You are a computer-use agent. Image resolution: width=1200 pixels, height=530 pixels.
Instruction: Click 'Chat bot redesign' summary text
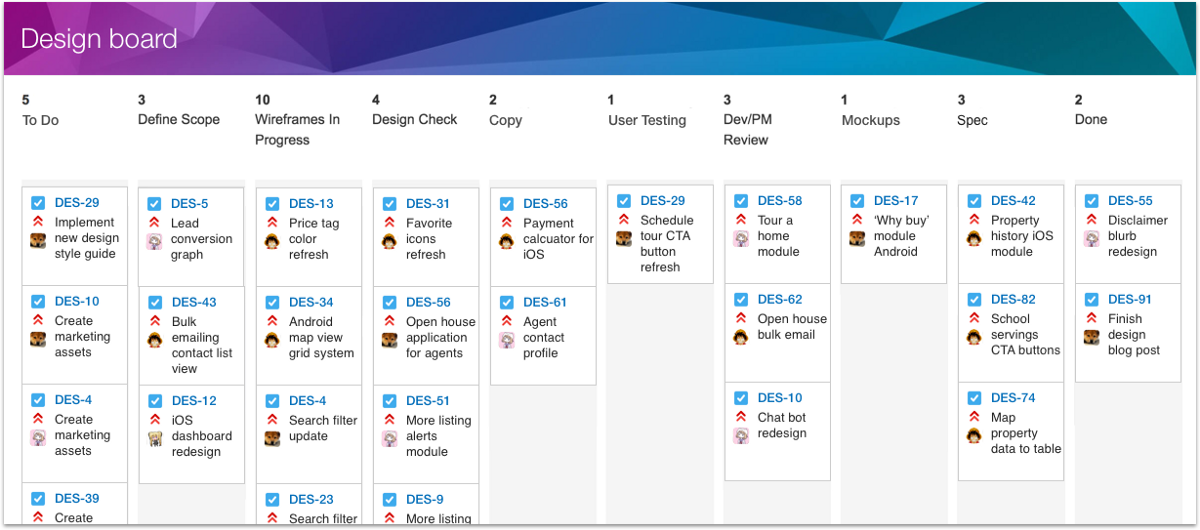click(782, 425)
